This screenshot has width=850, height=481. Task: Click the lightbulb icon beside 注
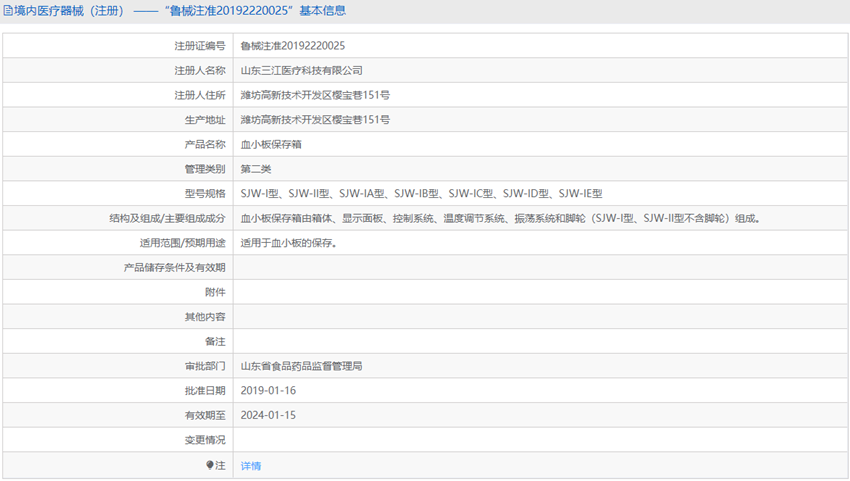(x=210, y=465)
